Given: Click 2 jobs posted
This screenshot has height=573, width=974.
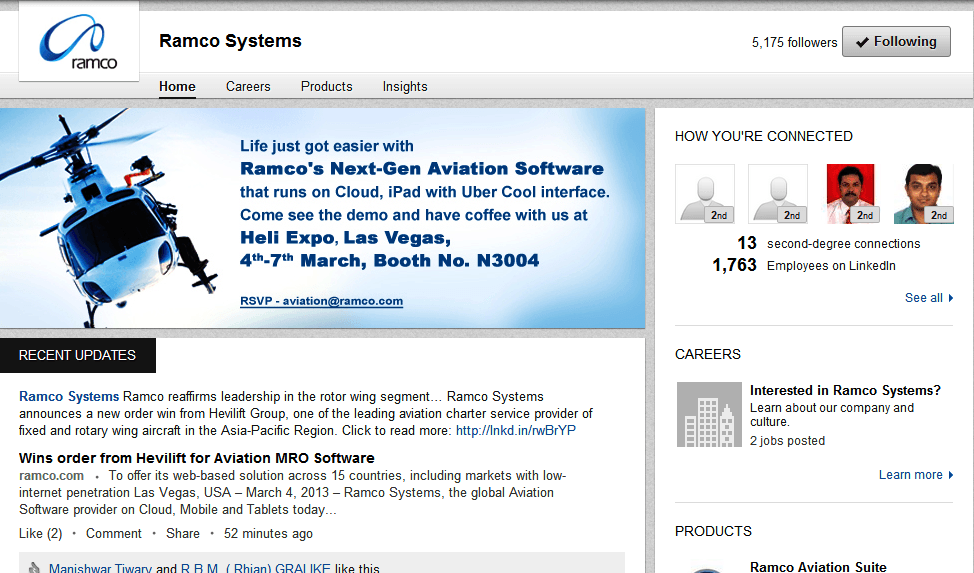Looking at the screenshot, I should point(787,441).
